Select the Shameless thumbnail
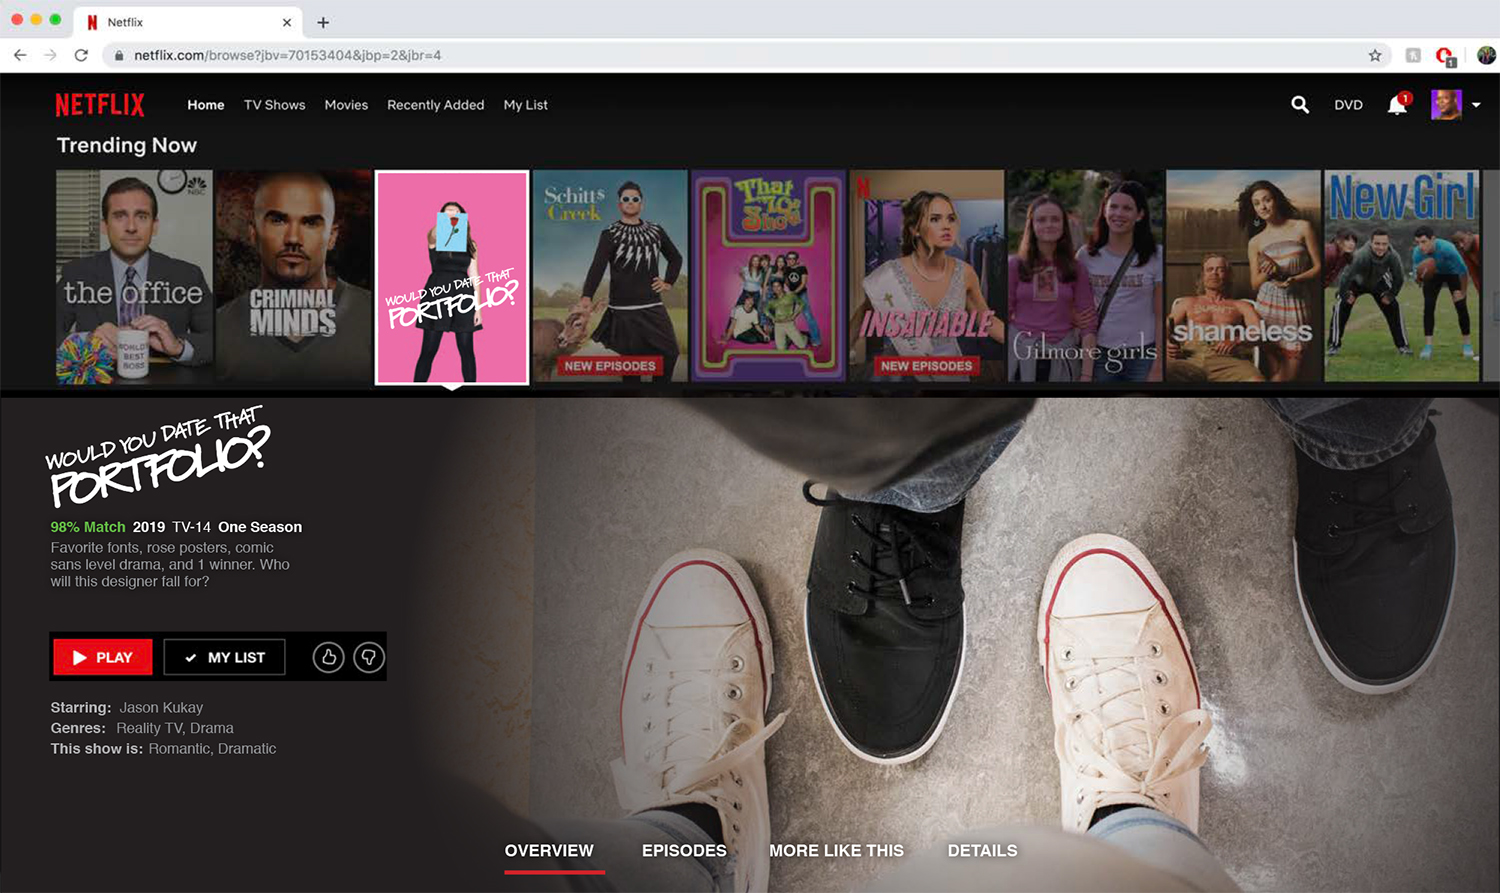 point(1243,276)
